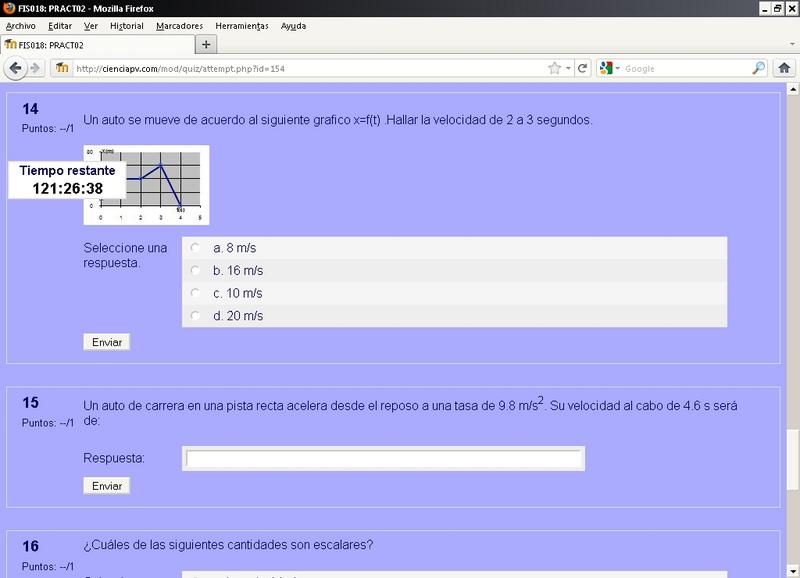Image resolution: width=800 pixels, height=578 pixels.
Task: Reload the page with refresh icon
Action: 582,68
